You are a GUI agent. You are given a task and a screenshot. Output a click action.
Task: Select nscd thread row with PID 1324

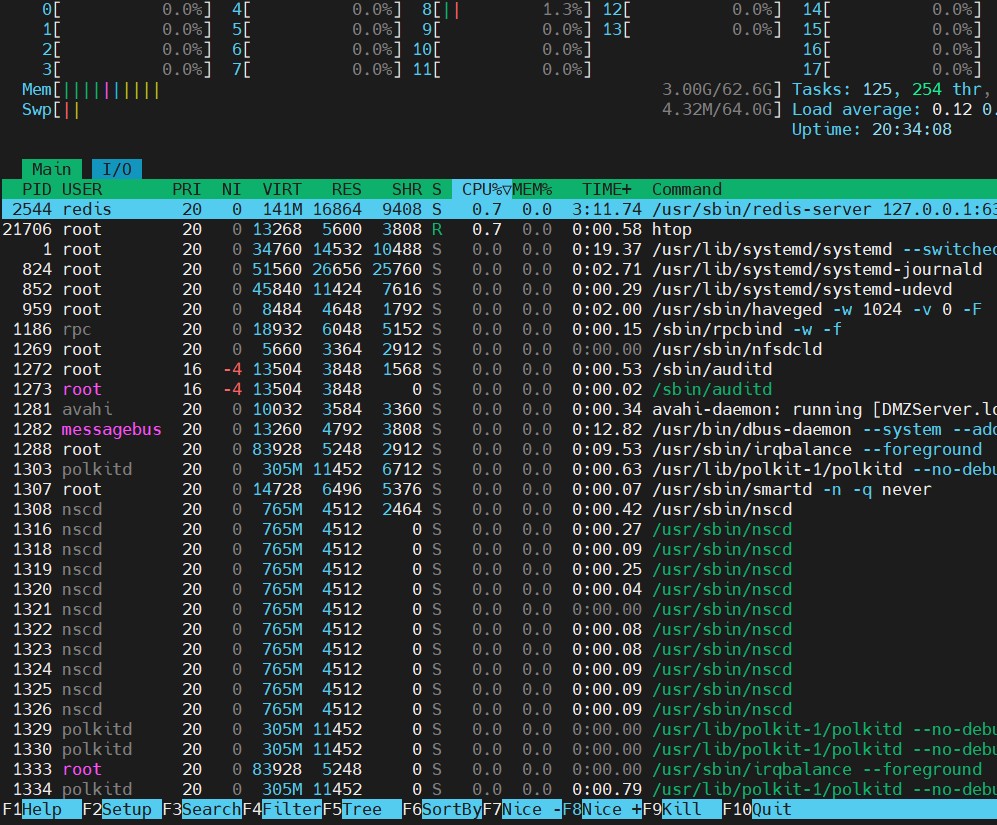(x=498, y=669)
